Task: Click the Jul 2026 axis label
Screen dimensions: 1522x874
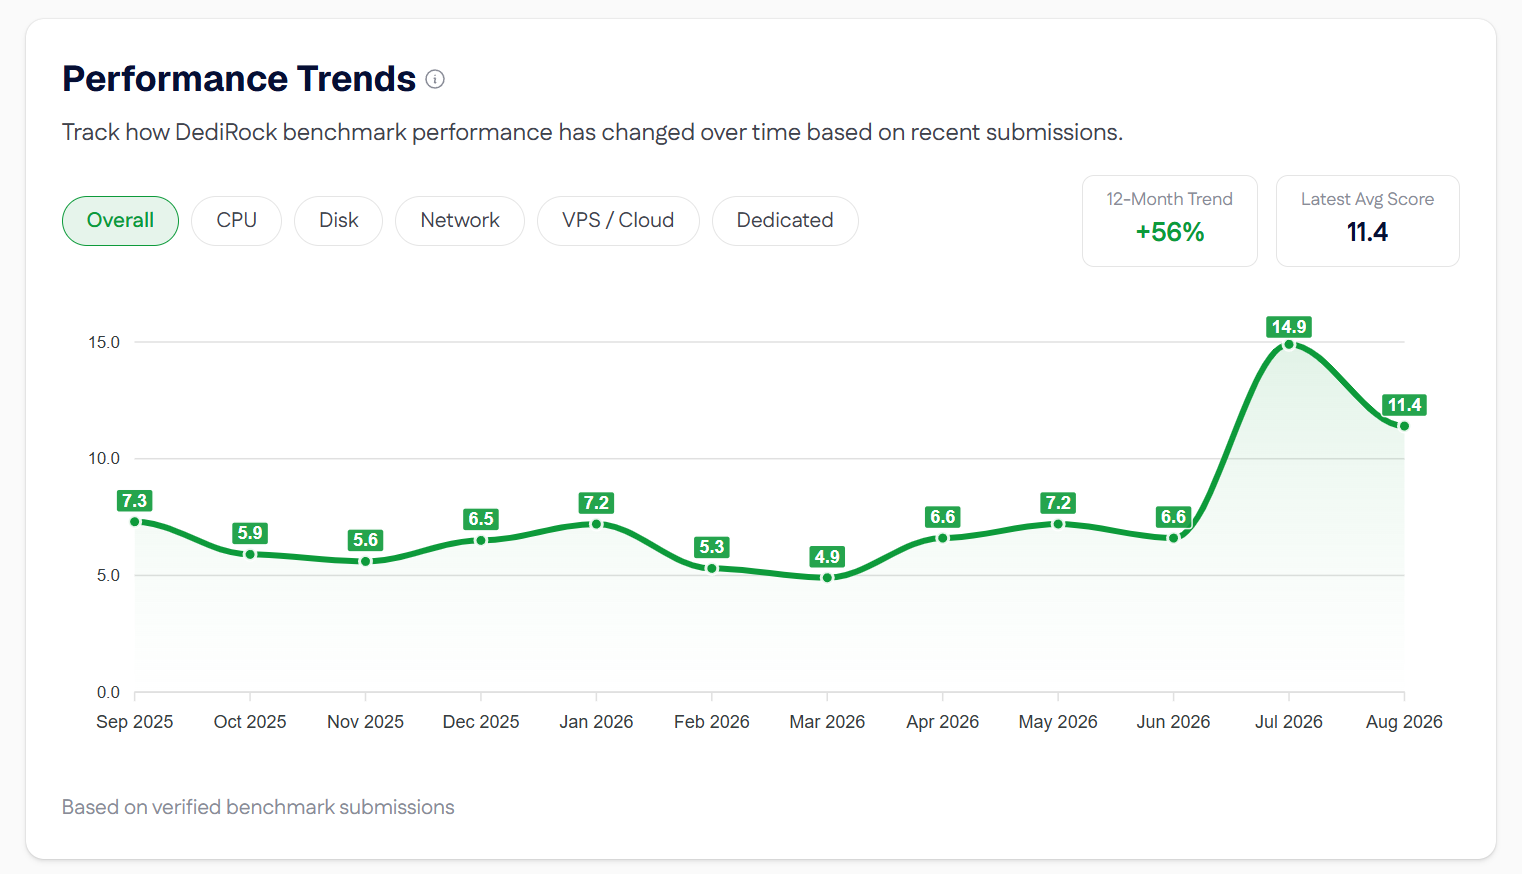Action: (1289, 722)
